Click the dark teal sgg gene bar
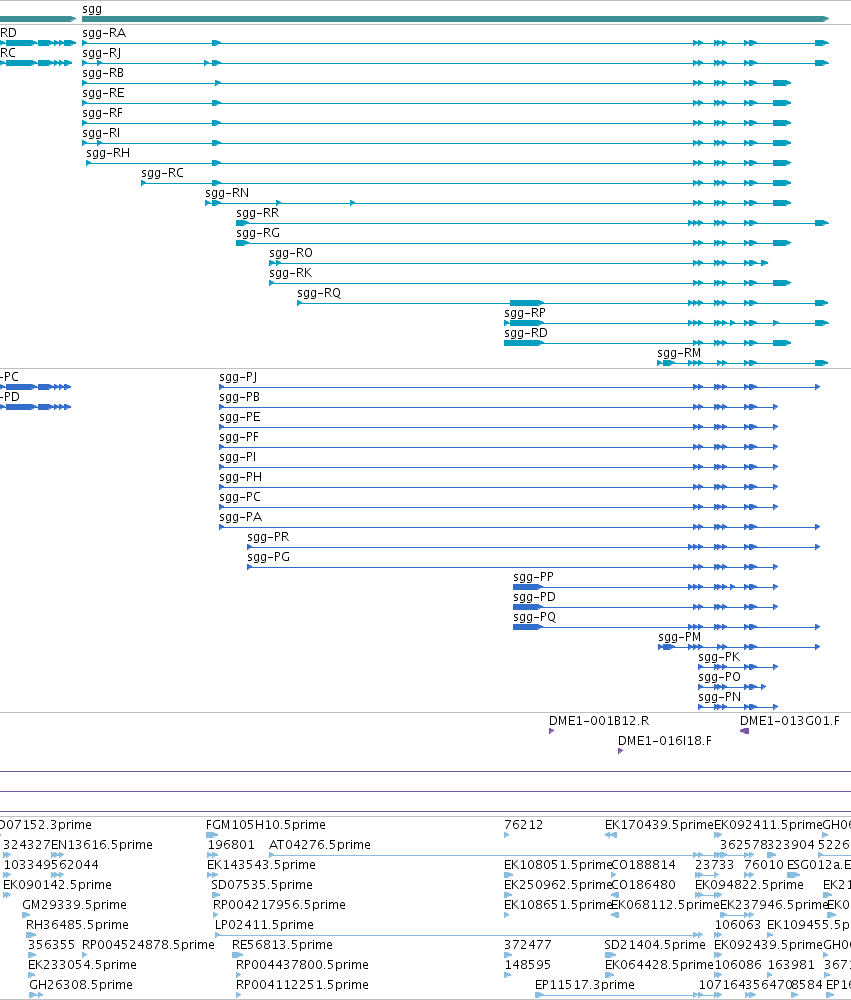 (455, 19)
